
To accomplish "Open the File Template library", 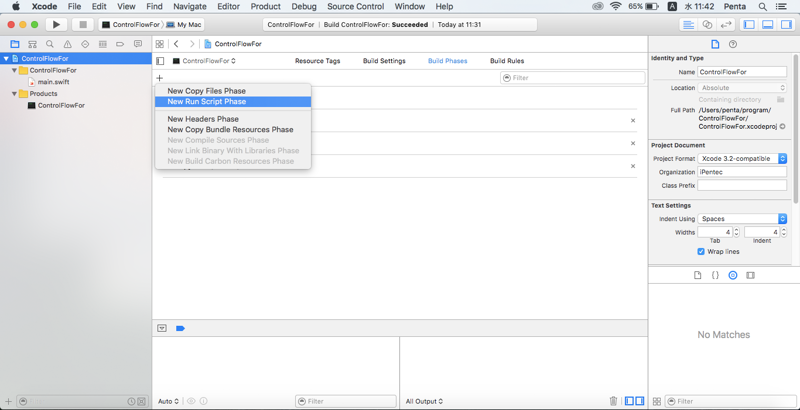I will (x=697, y=275).
